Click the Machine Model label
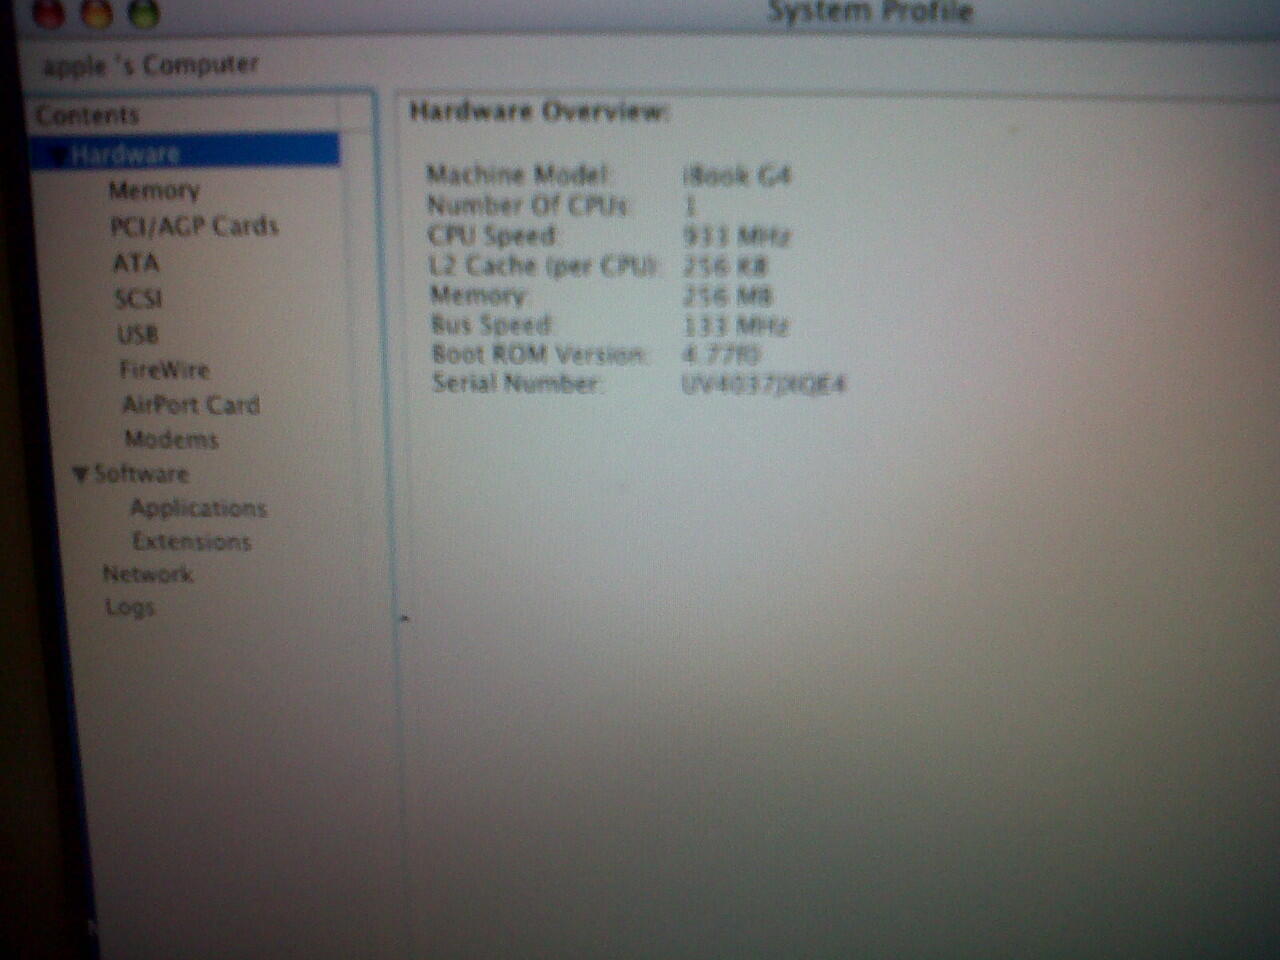 pyautogui.click(x=518, y=174)
